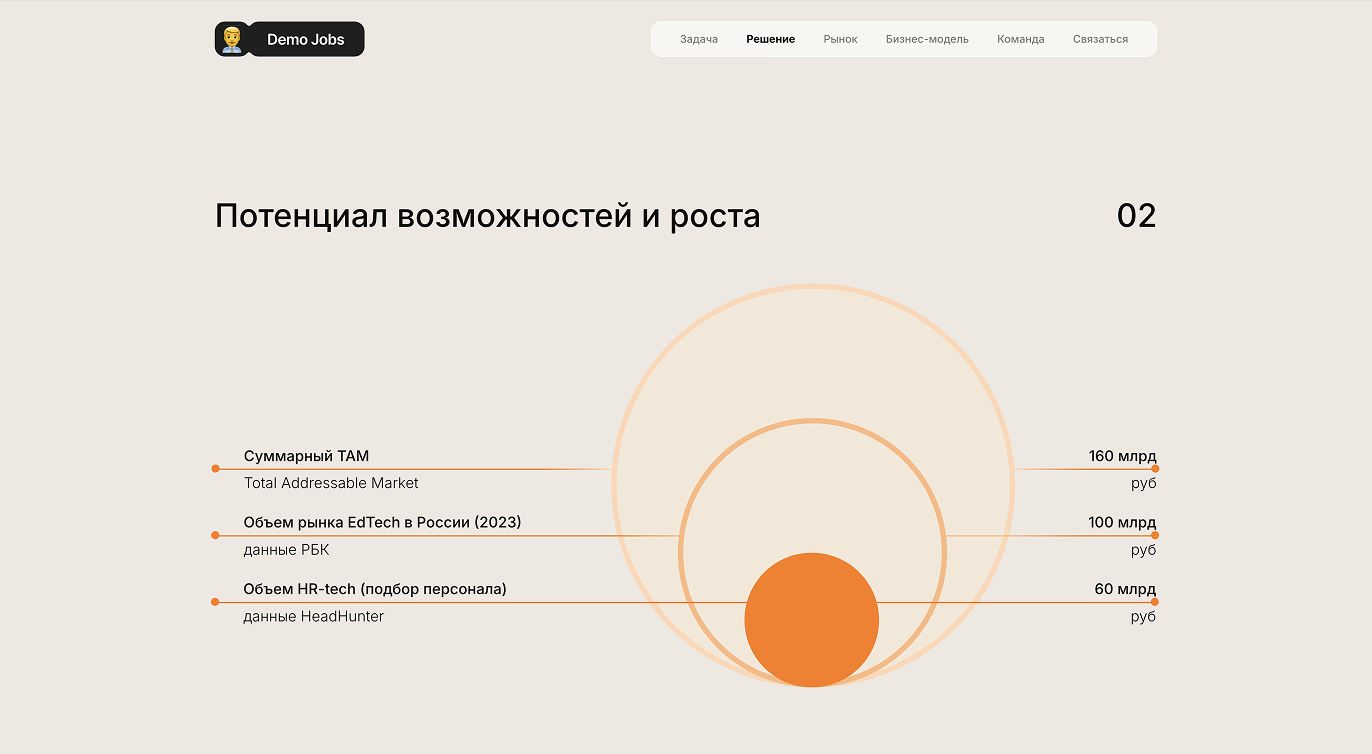Select the Решение nav item
Screen dimensions: 1372x754
(x=771, y=39)
